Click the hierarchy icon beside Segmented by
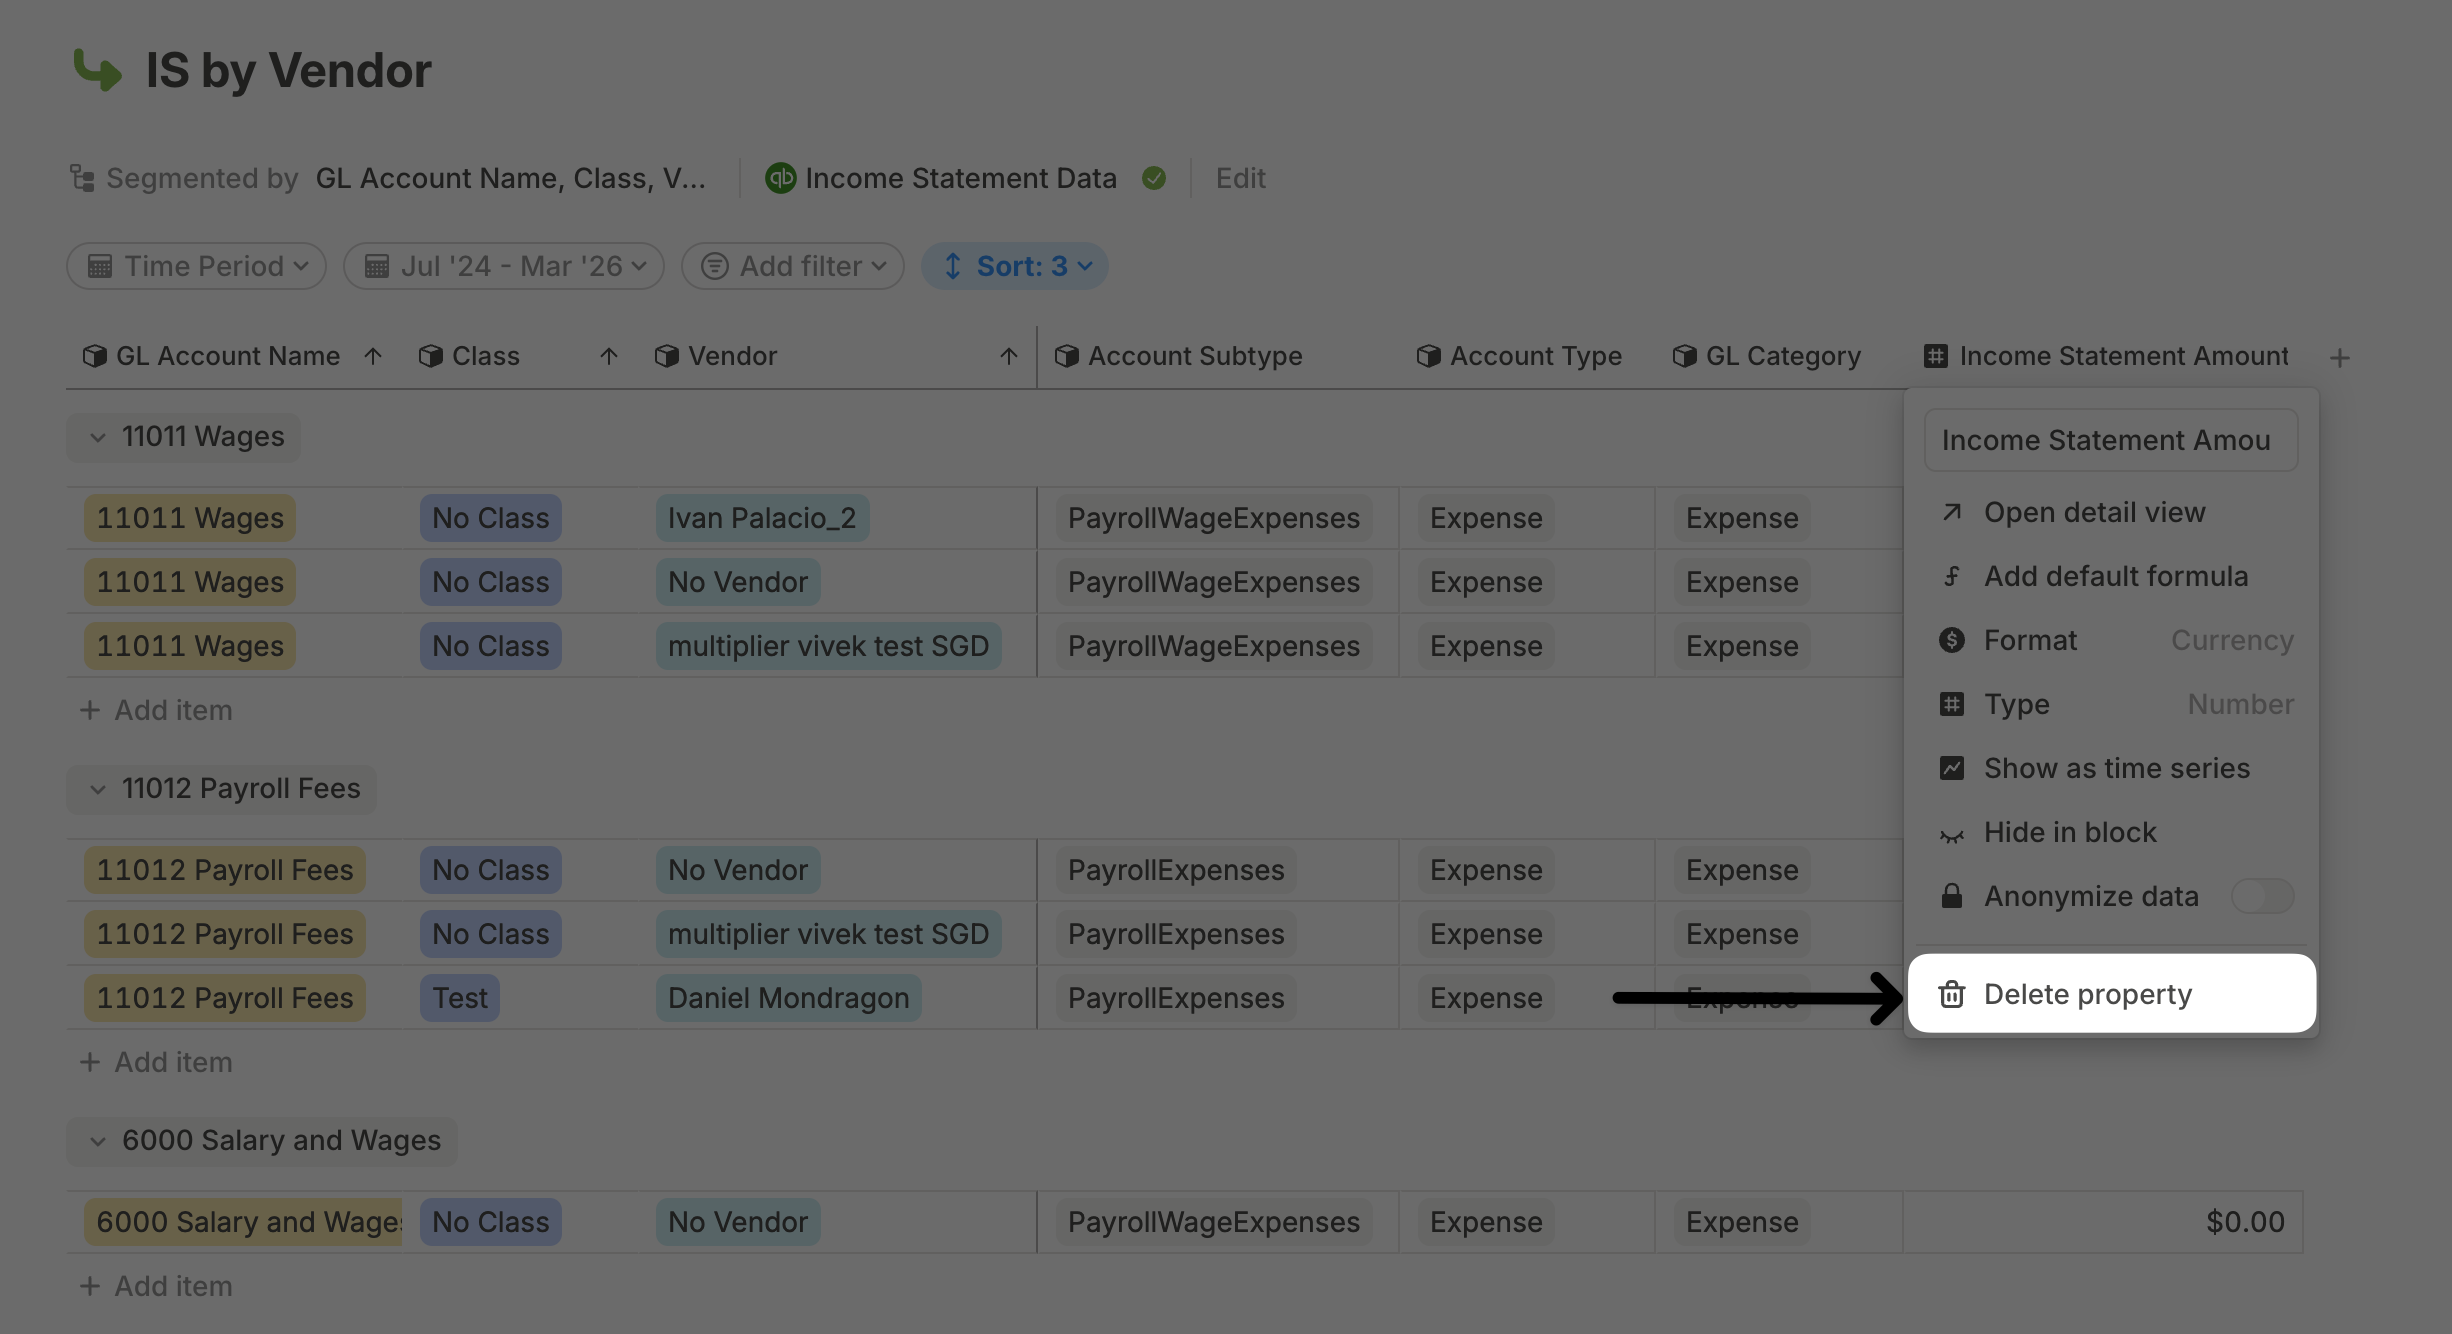 coord(82,178)
